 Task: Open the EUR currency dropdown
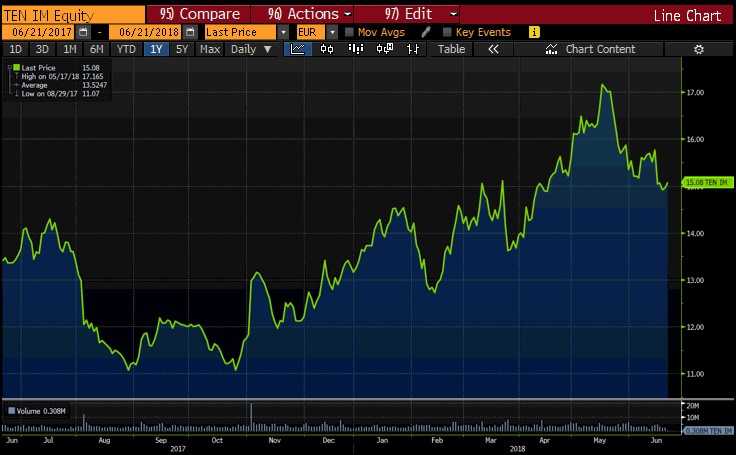click(331, 32)
